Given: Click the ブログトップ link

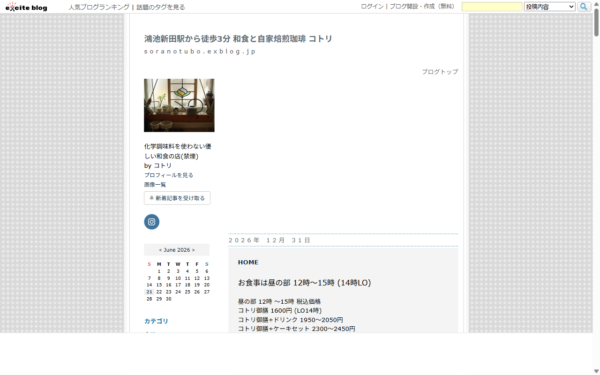Looking at the screenshot, I should [440, 72].
